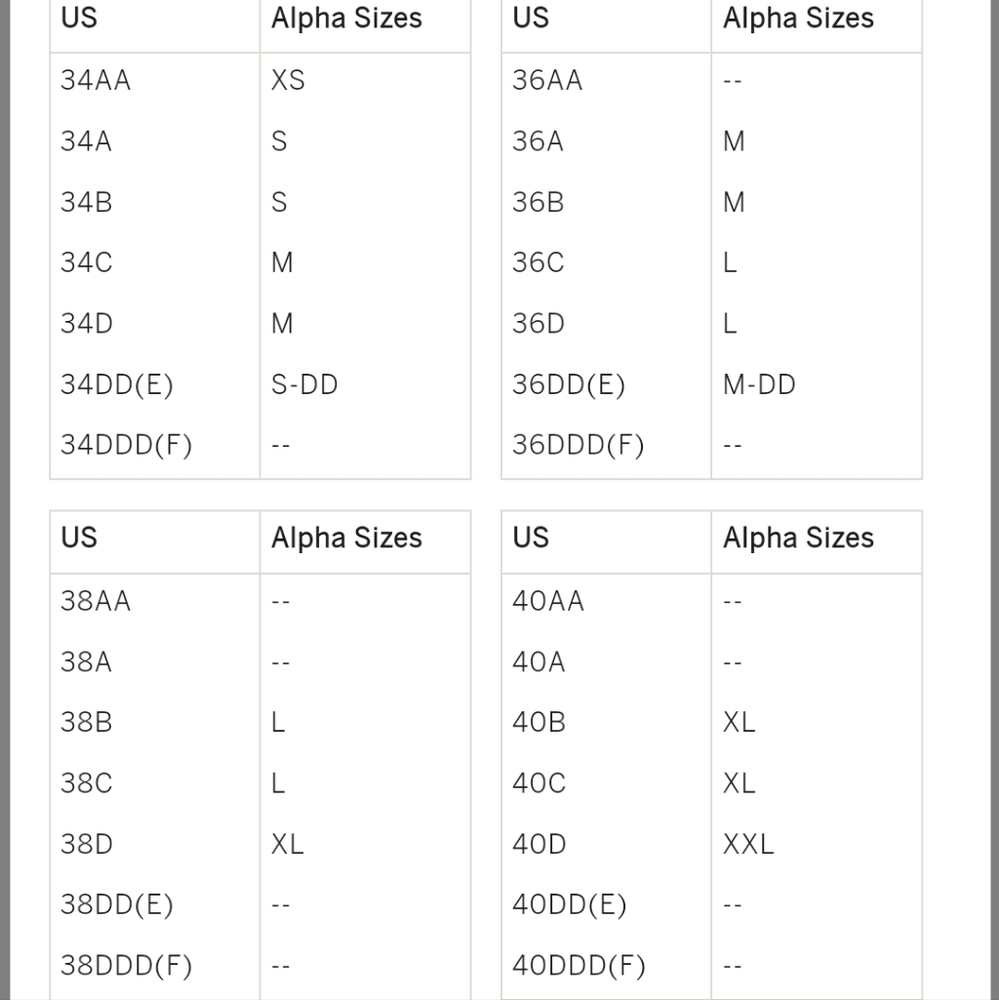Click the 38D size cell
999x1000 pixels.
87,844
